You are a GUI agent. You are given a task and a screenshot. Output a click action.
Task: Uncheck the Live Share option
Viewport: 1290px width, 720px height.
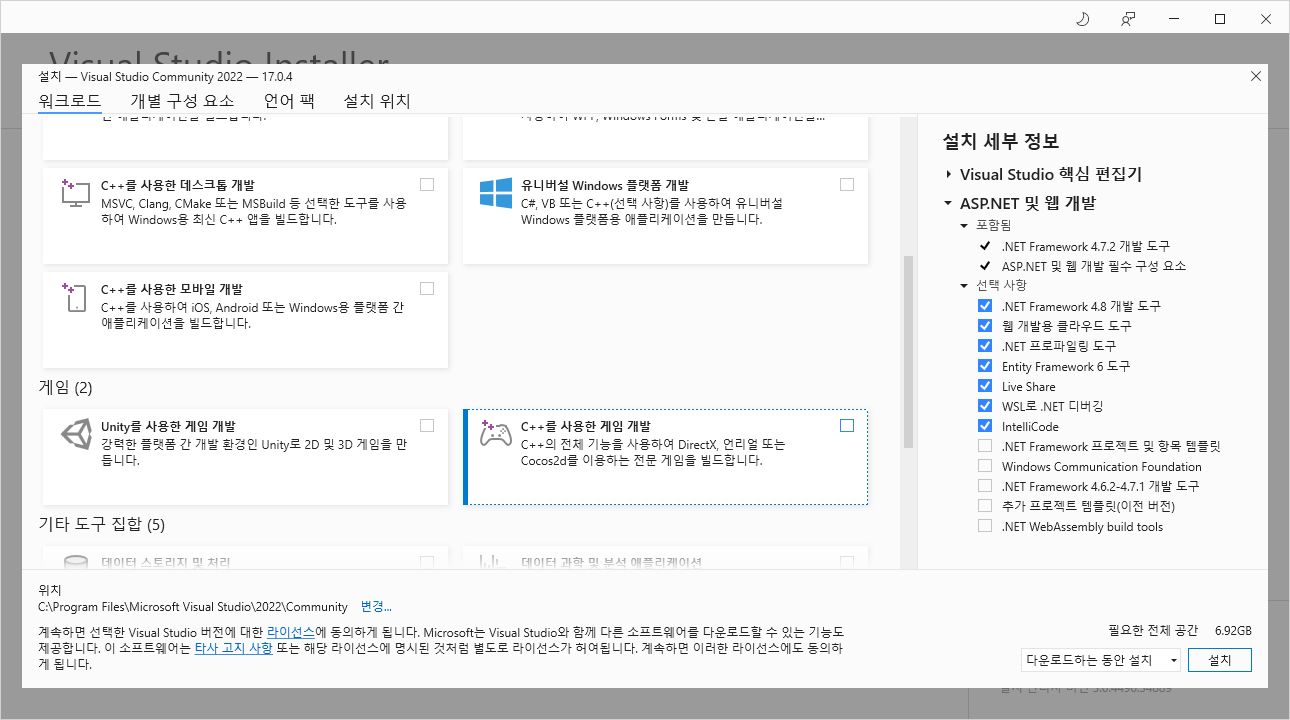[985, 386]
